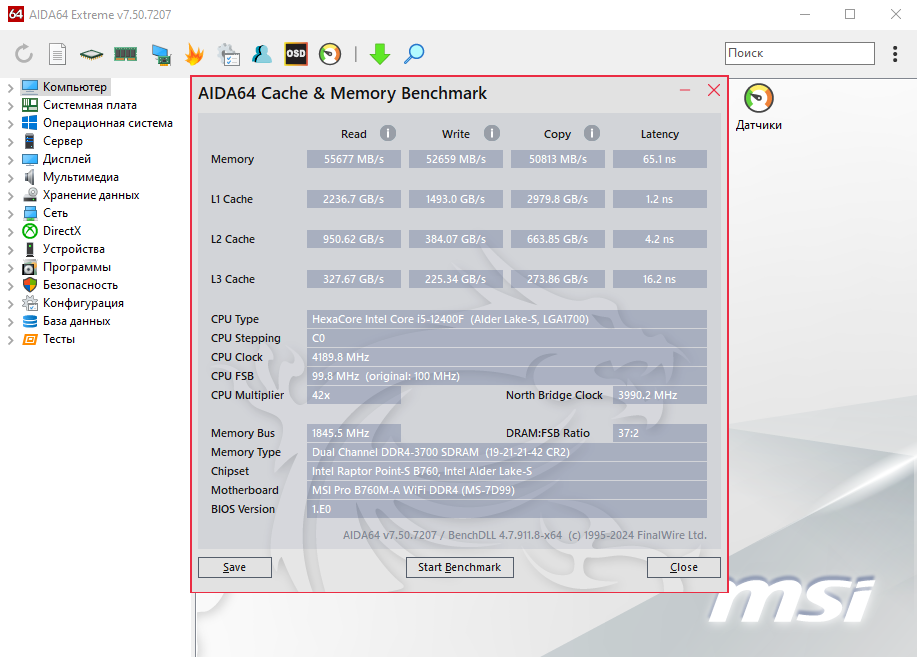Select Мультимедиа in the sidebar tree
Screen dimensions: 917x657
(81, 177)
